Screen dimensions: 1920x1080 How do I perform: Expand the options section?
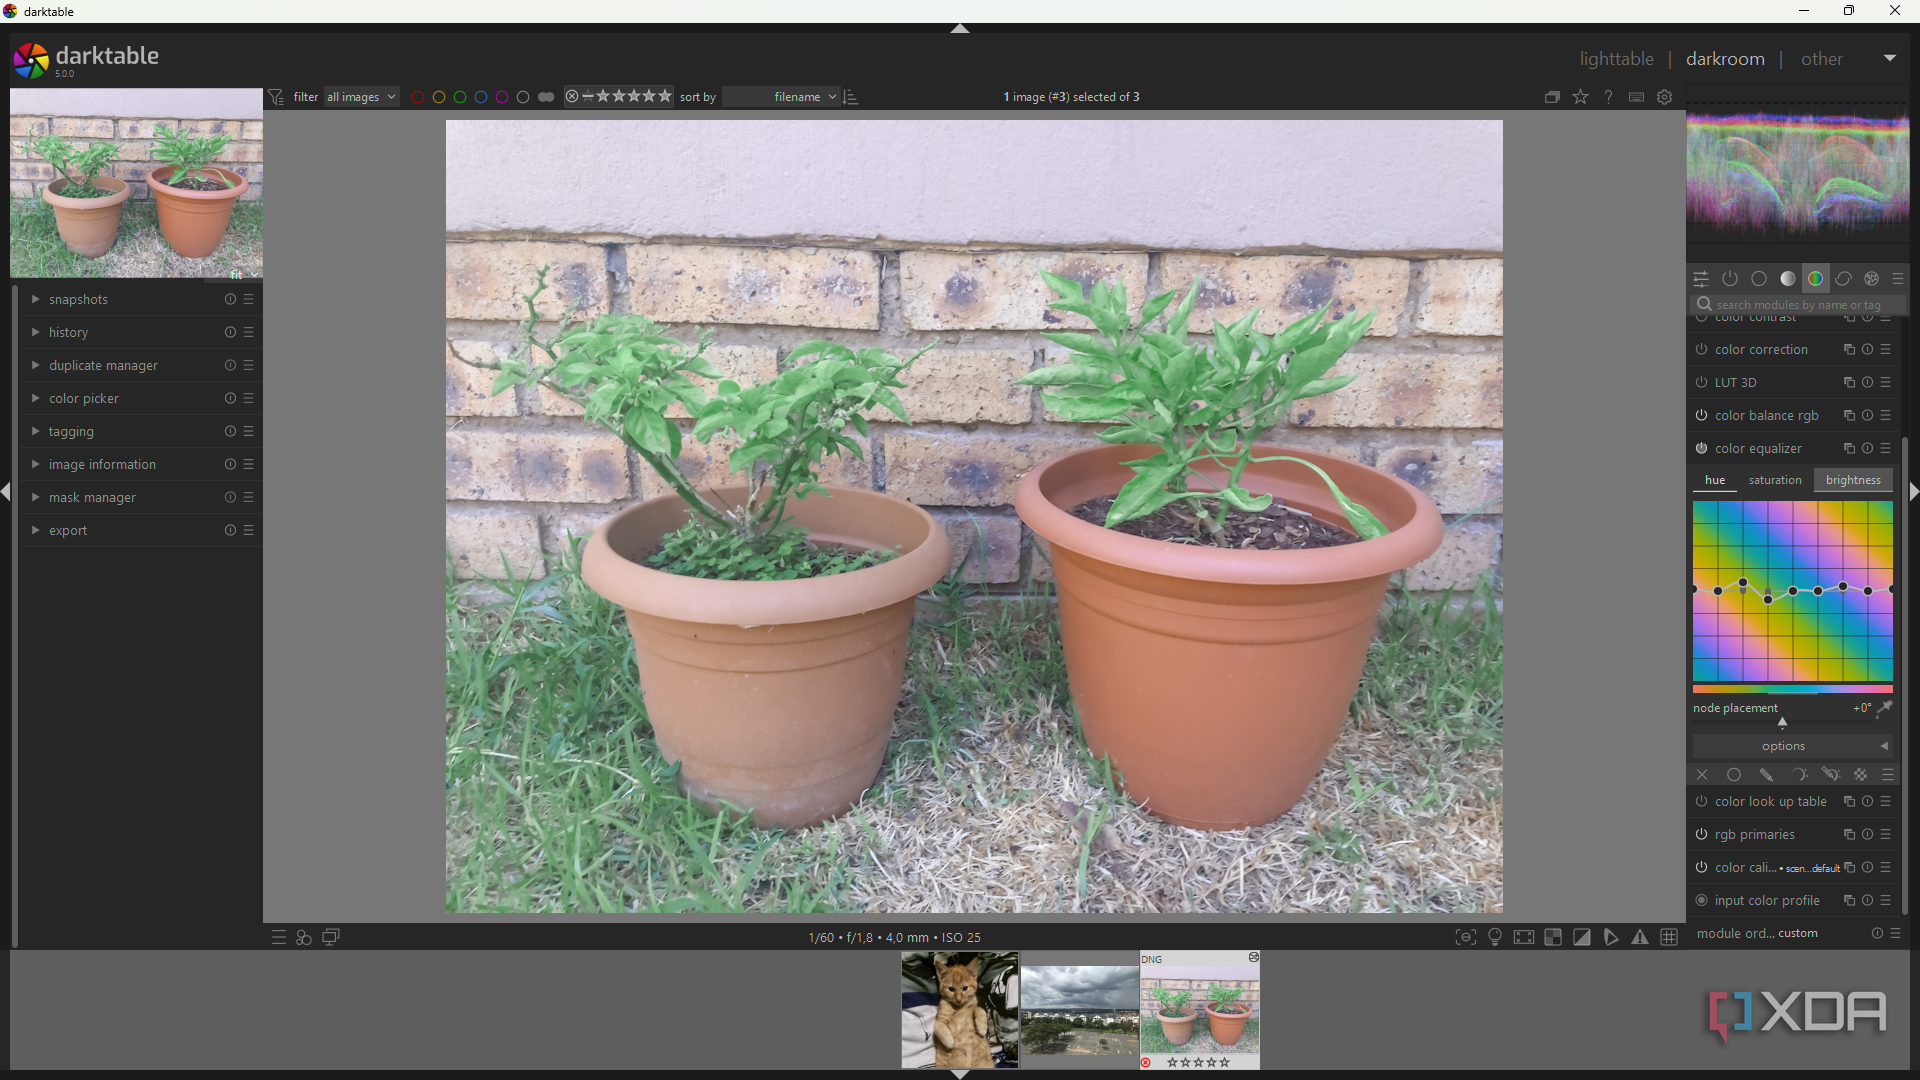tap(1792, 746)
